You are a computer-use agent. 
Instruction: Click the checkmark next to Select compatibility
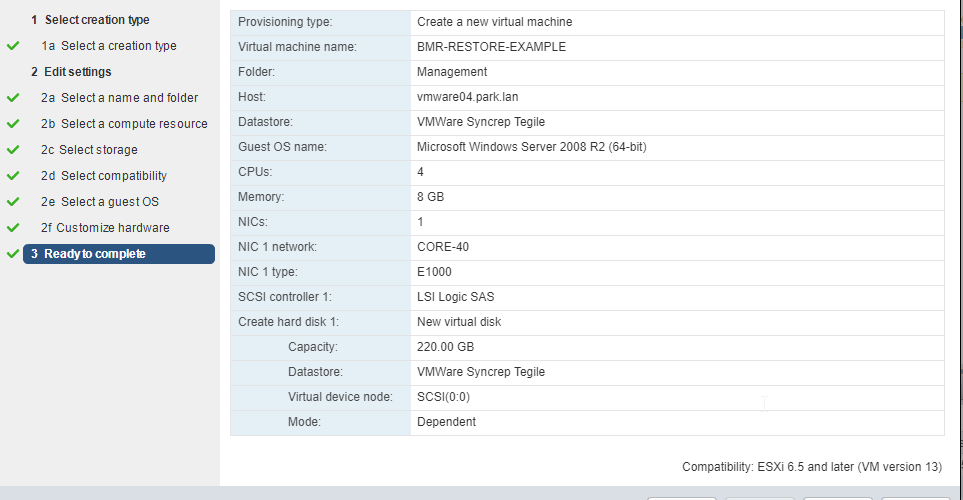coord(13,176)
